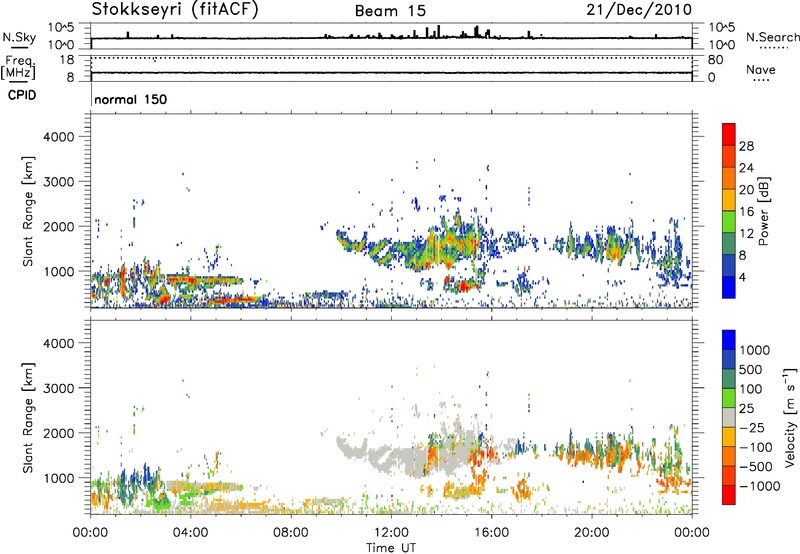Click the 'normal 150' CPID text
The width and height of the screenshot is (800, 554).
point(131,99)
